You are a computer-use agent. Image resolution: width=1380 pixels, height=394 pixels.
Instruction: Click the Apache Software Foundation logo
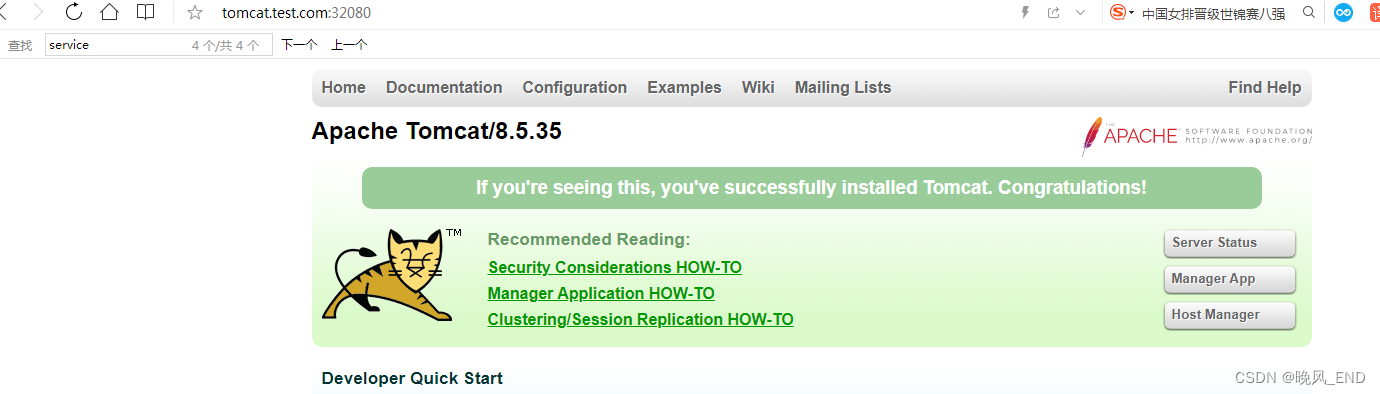(1196, 136)
